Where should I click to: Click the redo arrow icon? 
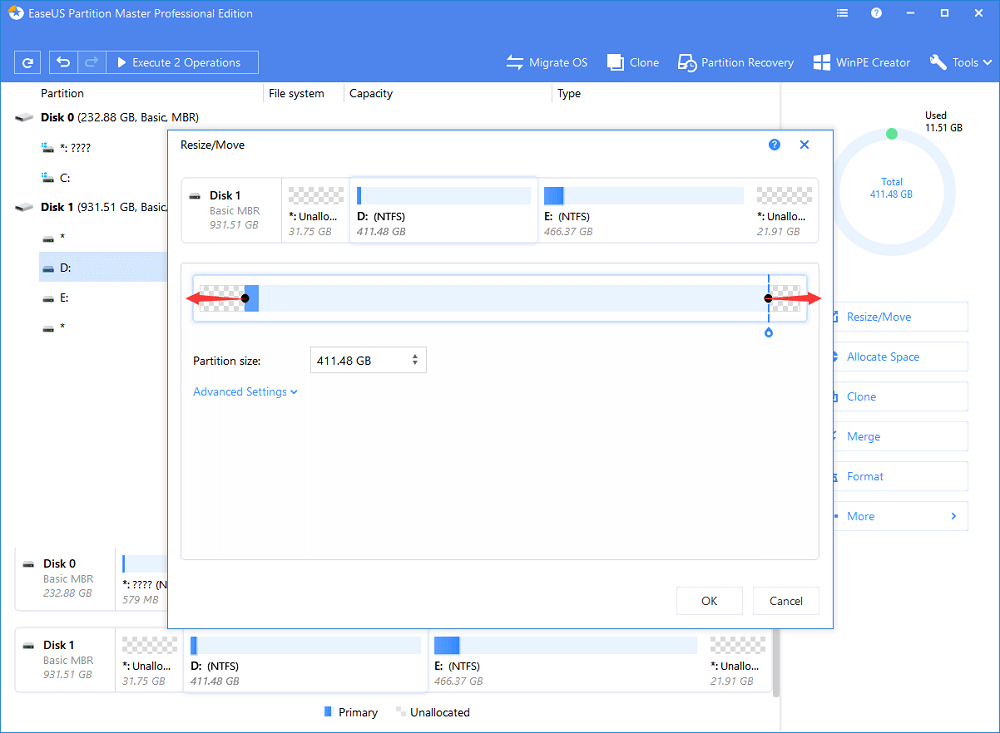coord(90,62)
